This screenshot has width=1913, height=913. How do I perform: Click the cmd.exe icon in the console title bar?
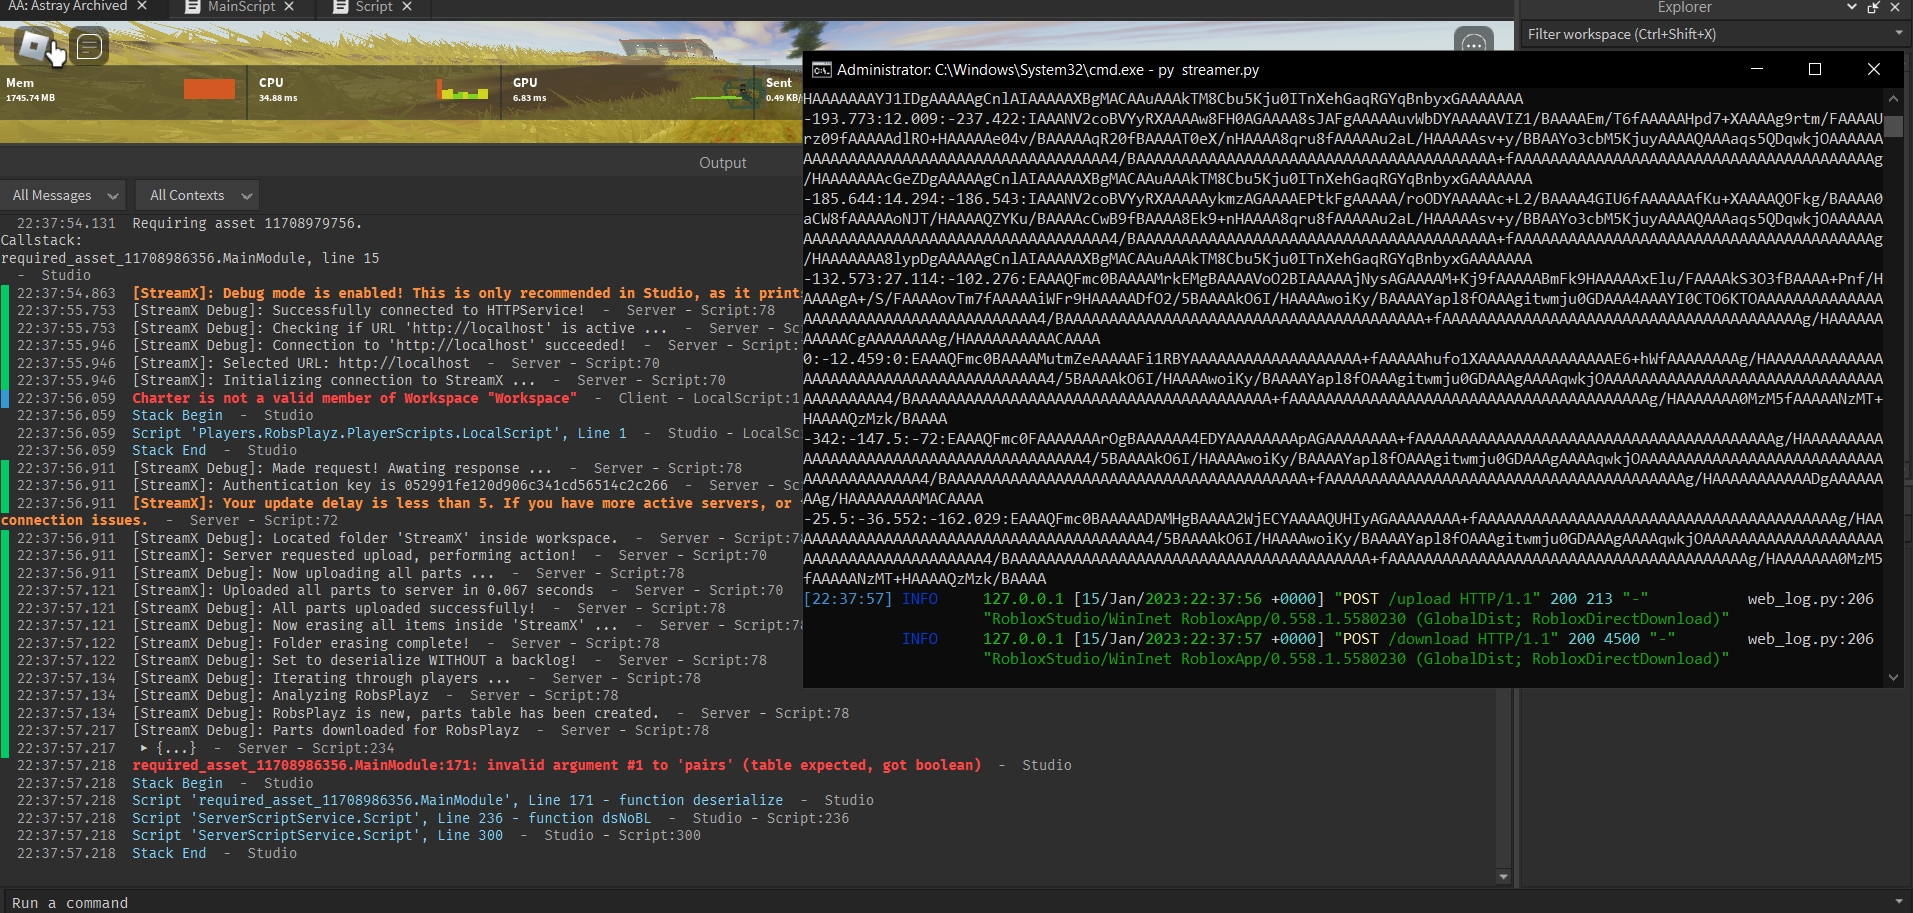coord(822,70)
